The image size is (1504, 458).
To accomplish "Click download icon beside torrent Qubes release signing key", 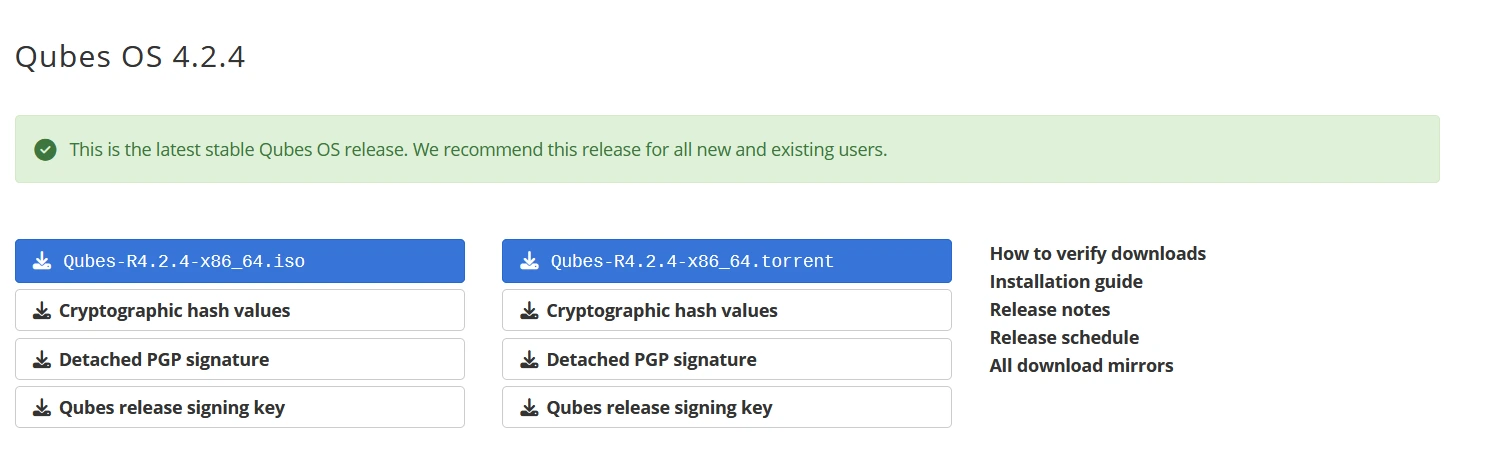I will coord(529,408).
